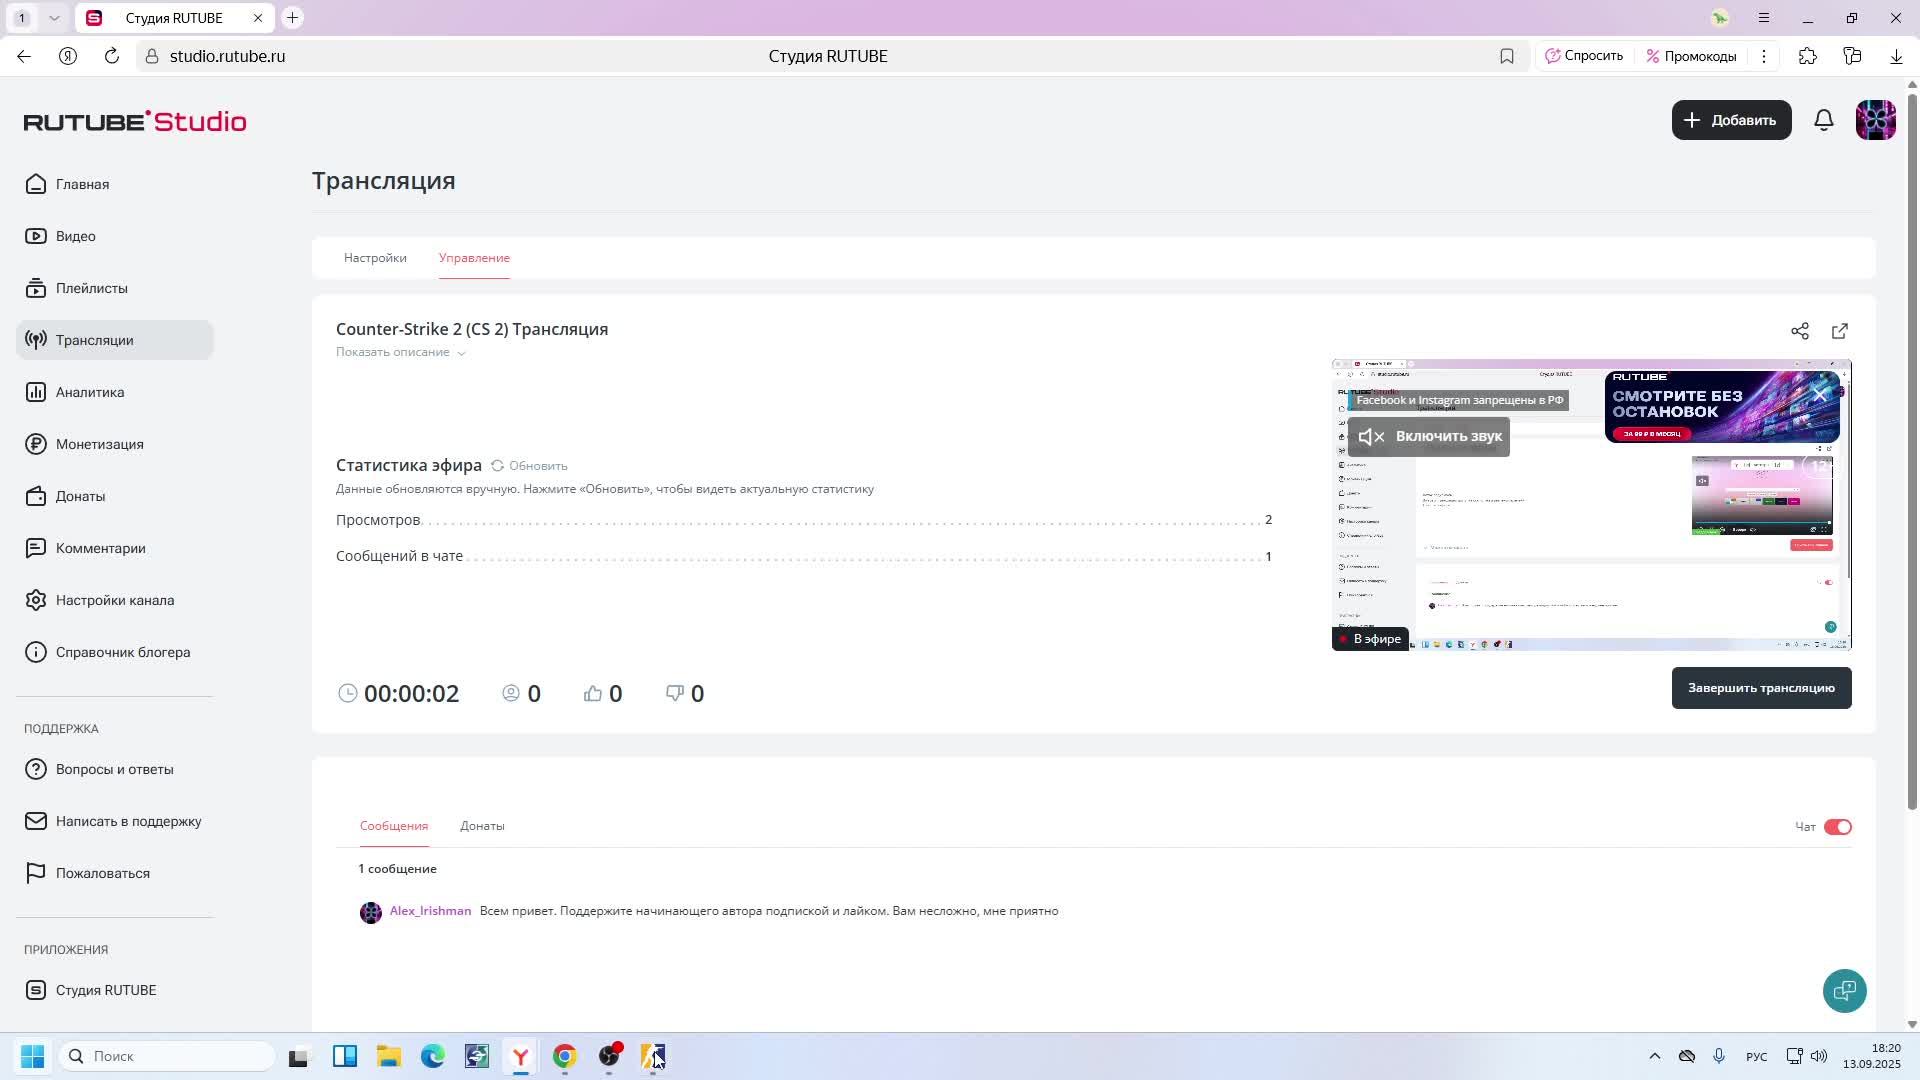Open Аналитика in the sidebar
Screen dimensions: 1920x1080
click(x=90, y=392)
